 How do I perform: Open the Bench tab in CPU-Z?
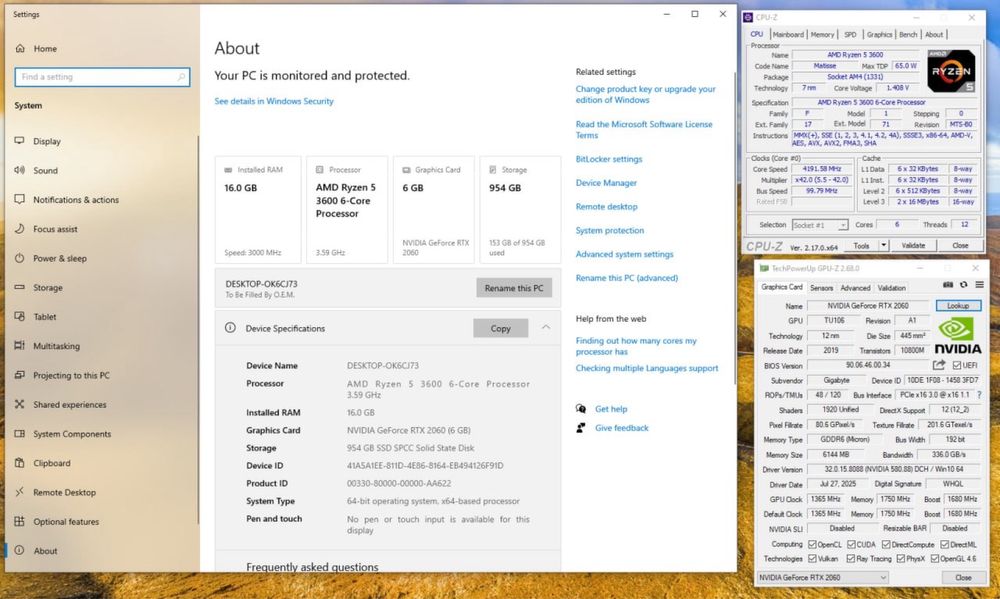click(x=908, y=34)
